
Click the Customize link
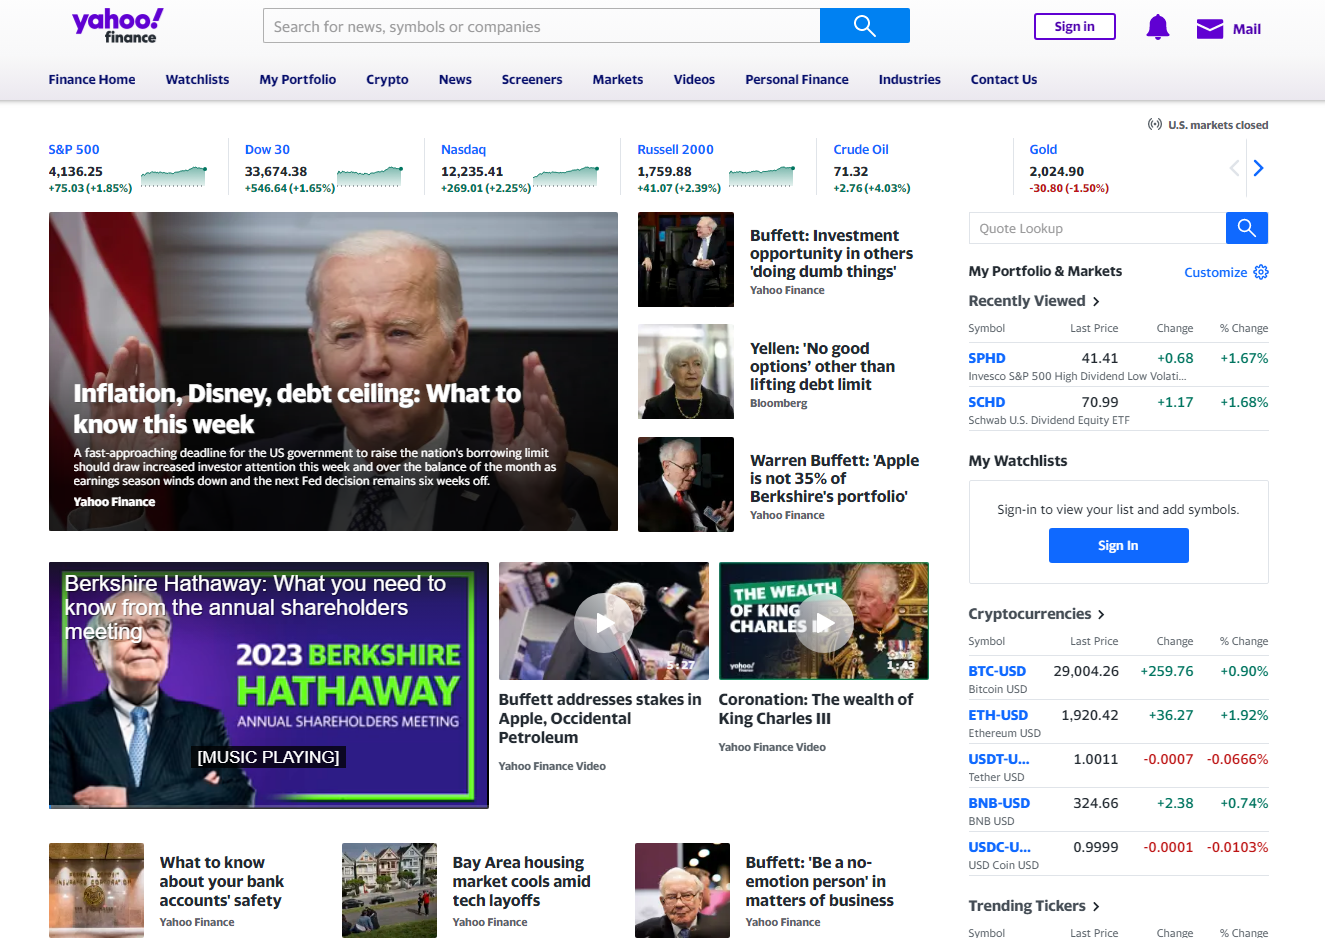[1215, 272]
